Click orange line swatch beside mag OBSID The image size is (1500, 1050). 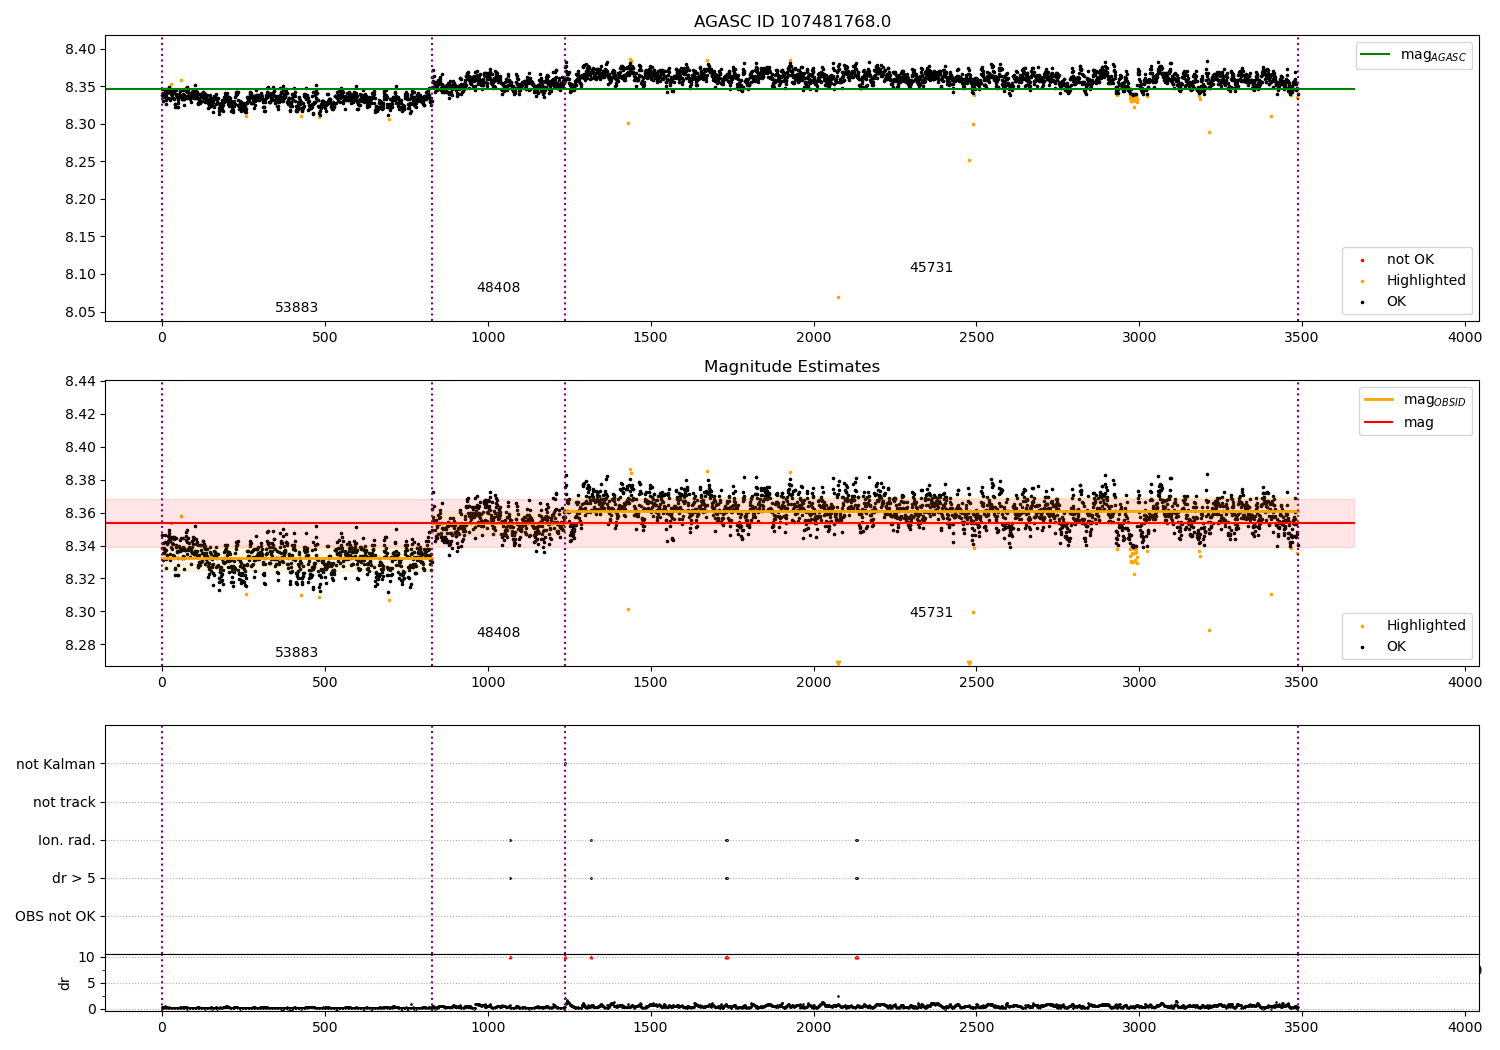[1379, 400]
